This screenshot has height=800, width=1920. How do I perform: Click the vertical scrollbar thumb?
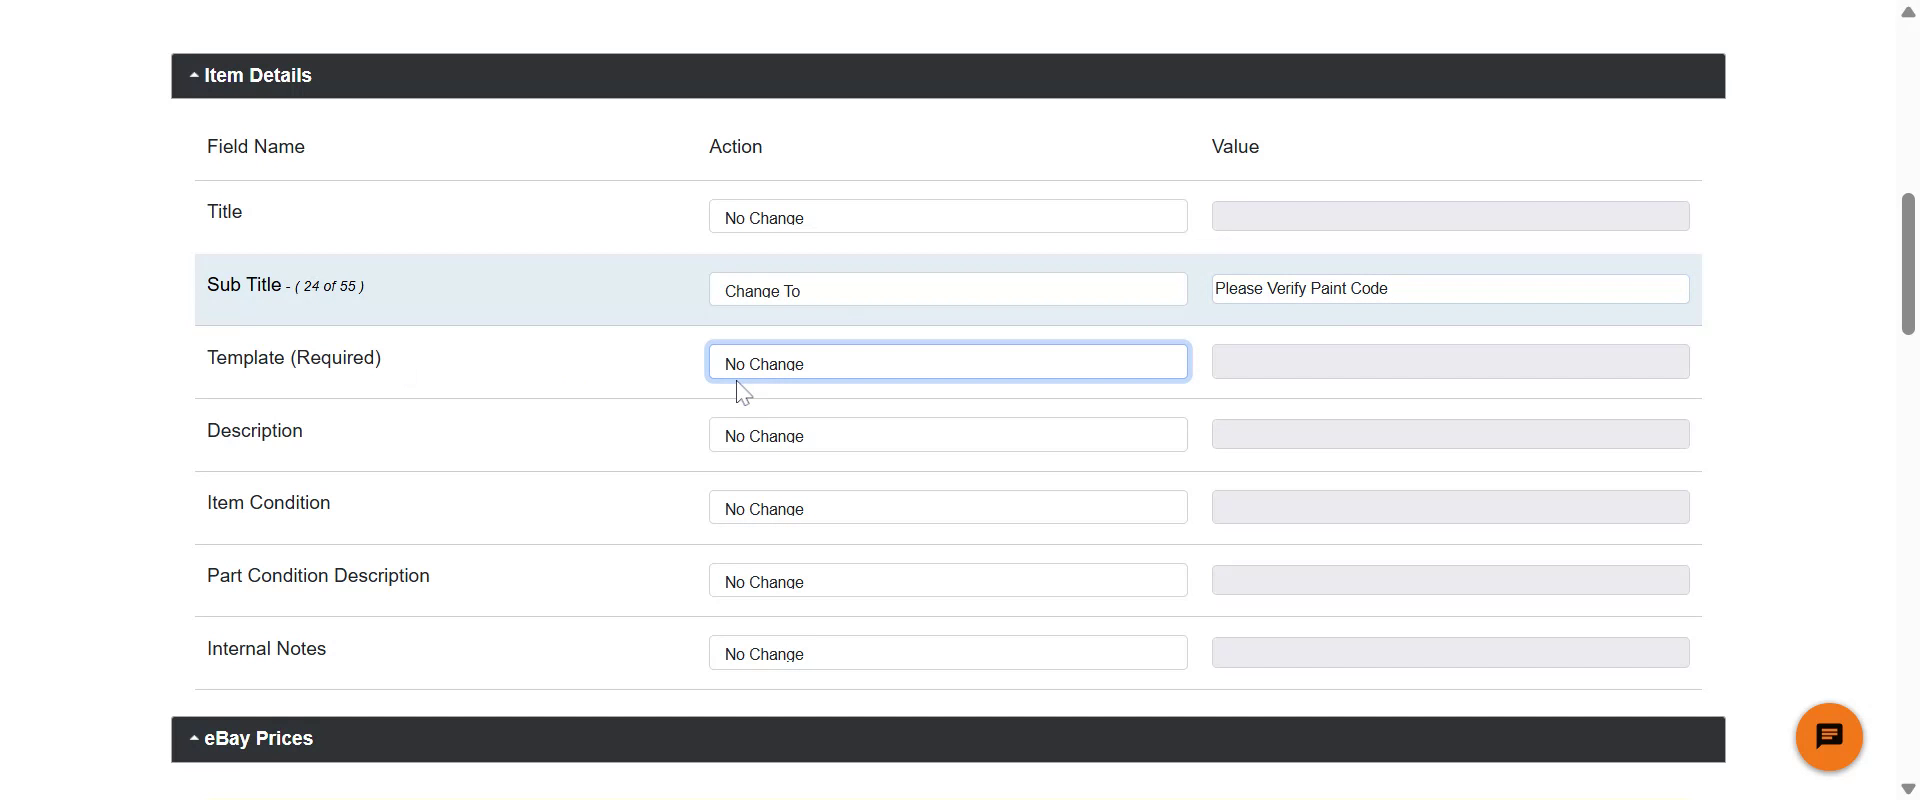1908,265
